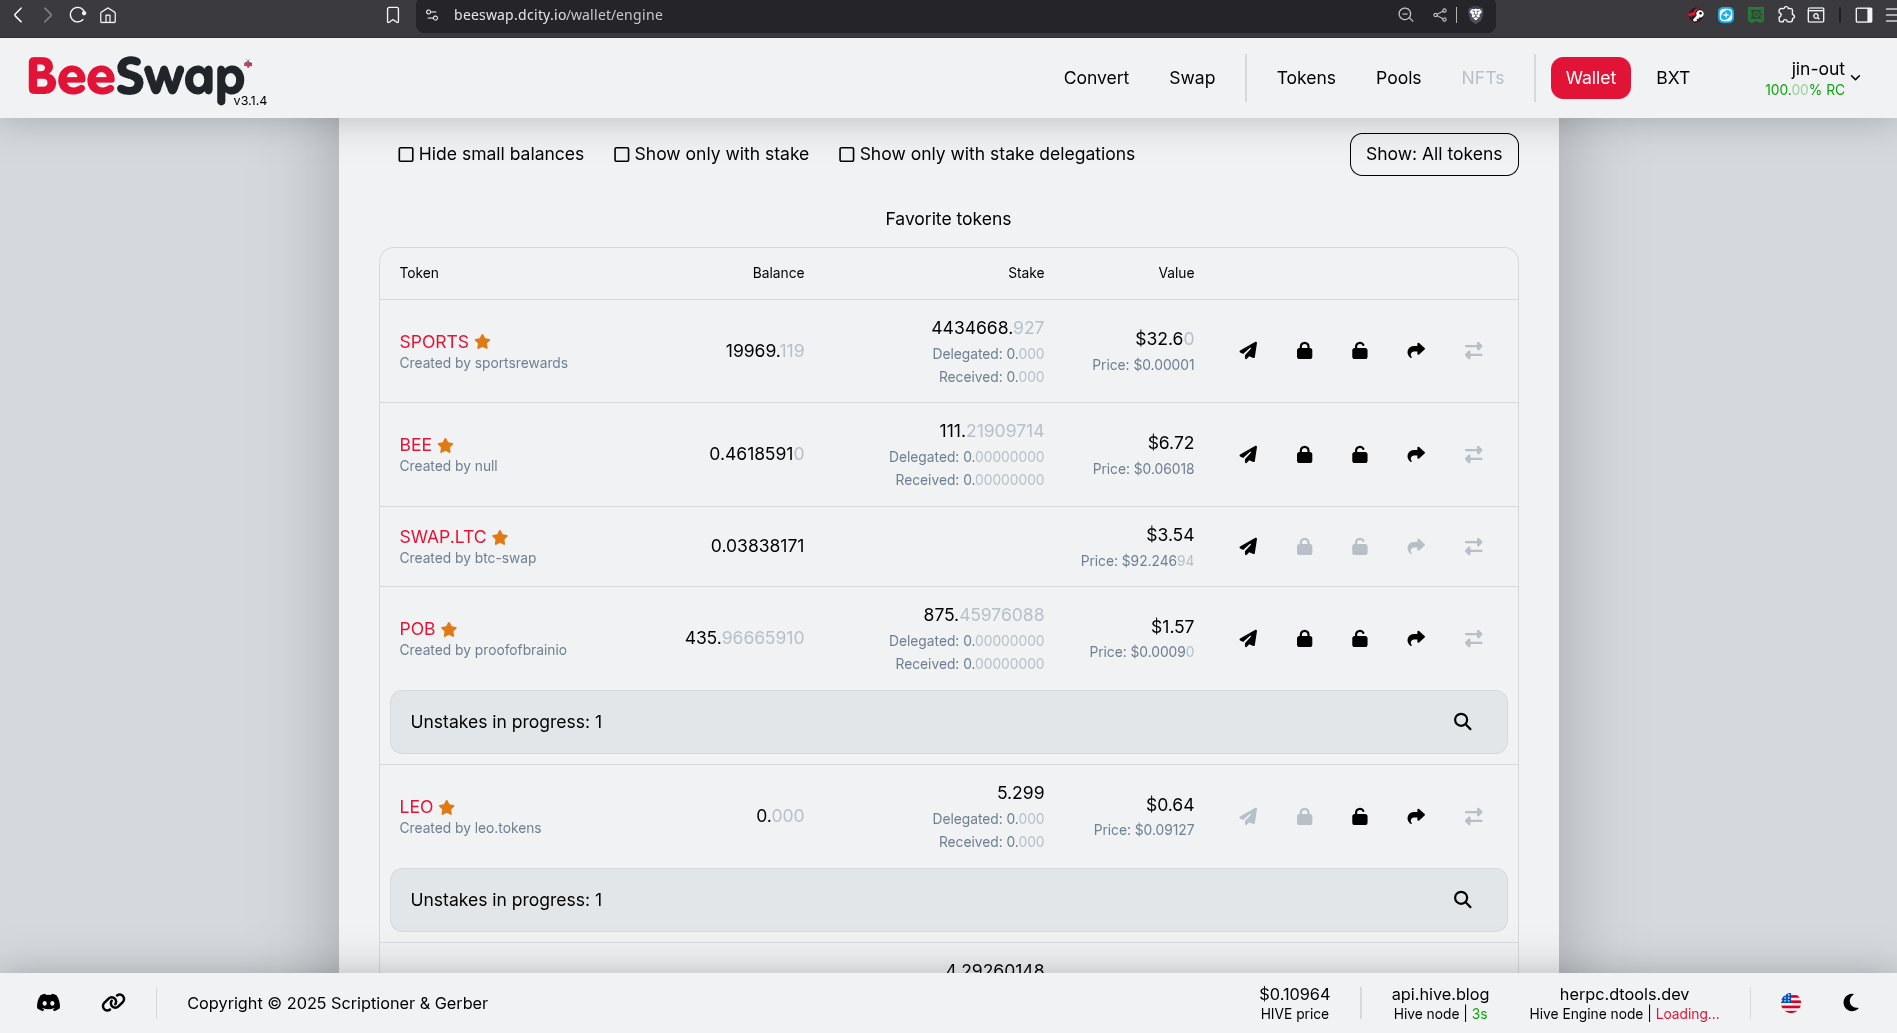The height and width of the screenshot is (1033, 1897).
Task: Click the browser address bar
Action: pyautogui.click(x=900, y=15)
